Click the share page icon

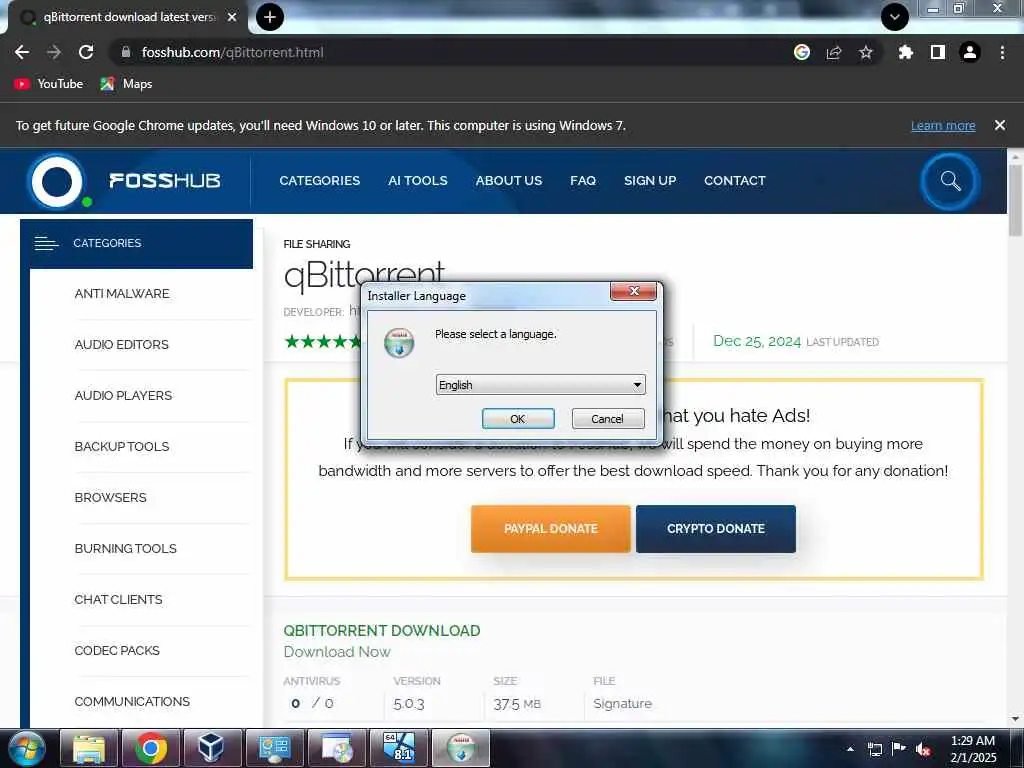(834, 52)
